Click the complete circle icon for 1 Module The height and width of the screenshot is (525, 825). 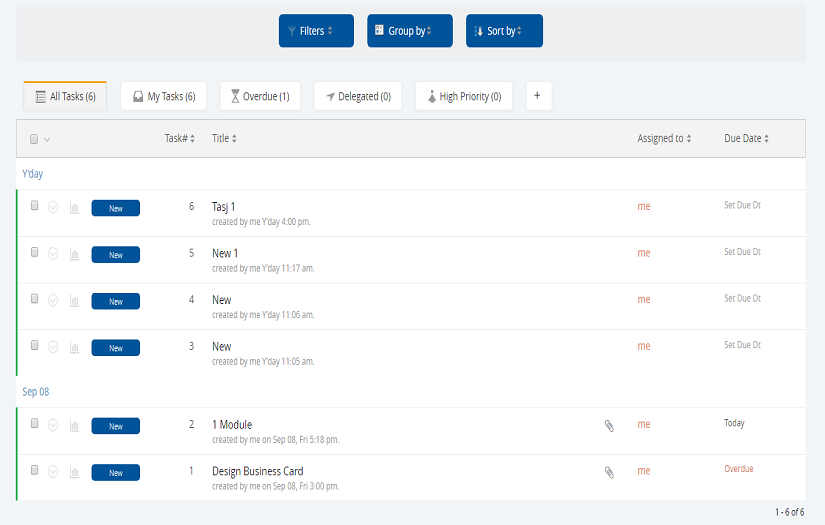(53, 425)
